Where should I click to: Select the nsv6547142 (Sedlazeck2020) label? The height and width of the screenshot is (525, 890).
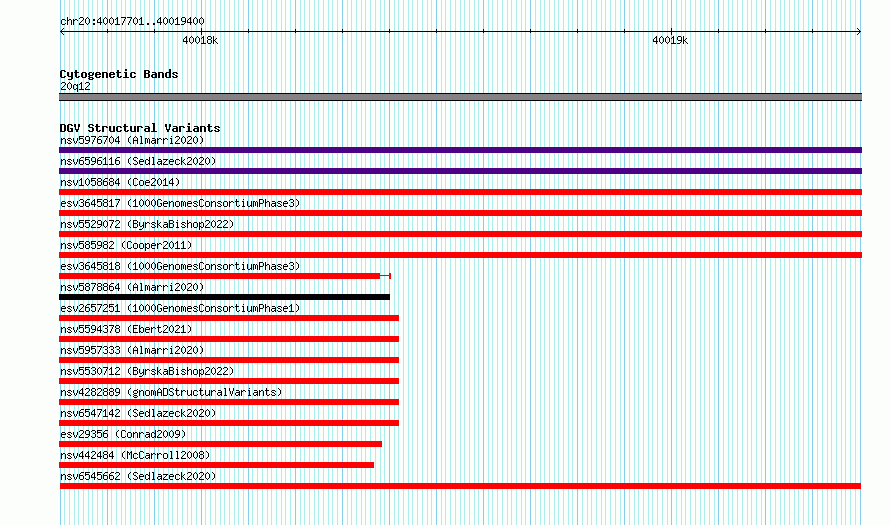pyautogui.click(x=138, y=413)
